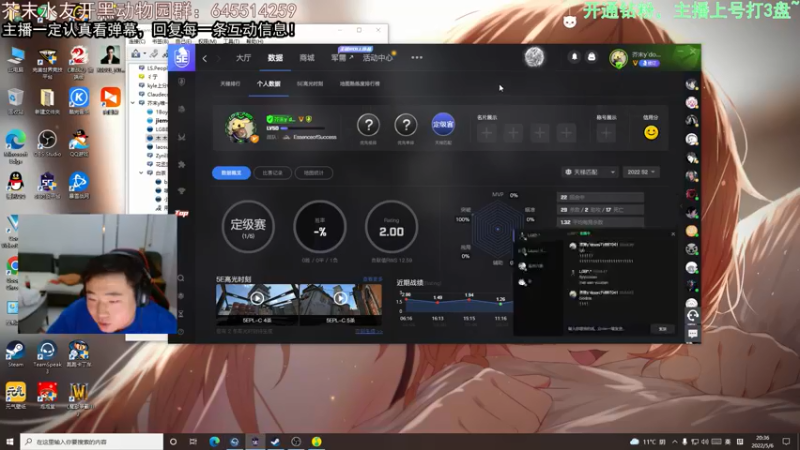This screenshot has width=800, height=450.
Task: Collapse the expanded channel below Claudec in TeamSpeak
Action: point(133,103)
